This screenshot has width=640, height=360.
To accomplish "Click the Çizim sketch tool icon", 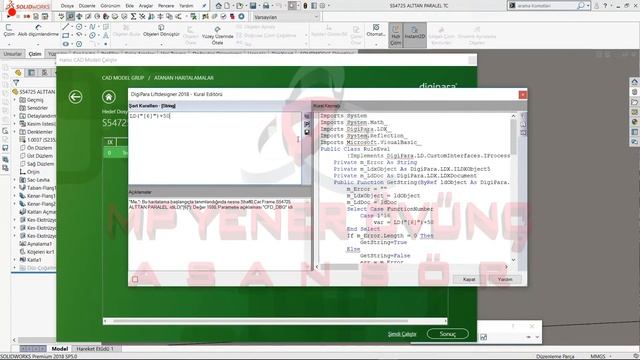I will [9, 30].
